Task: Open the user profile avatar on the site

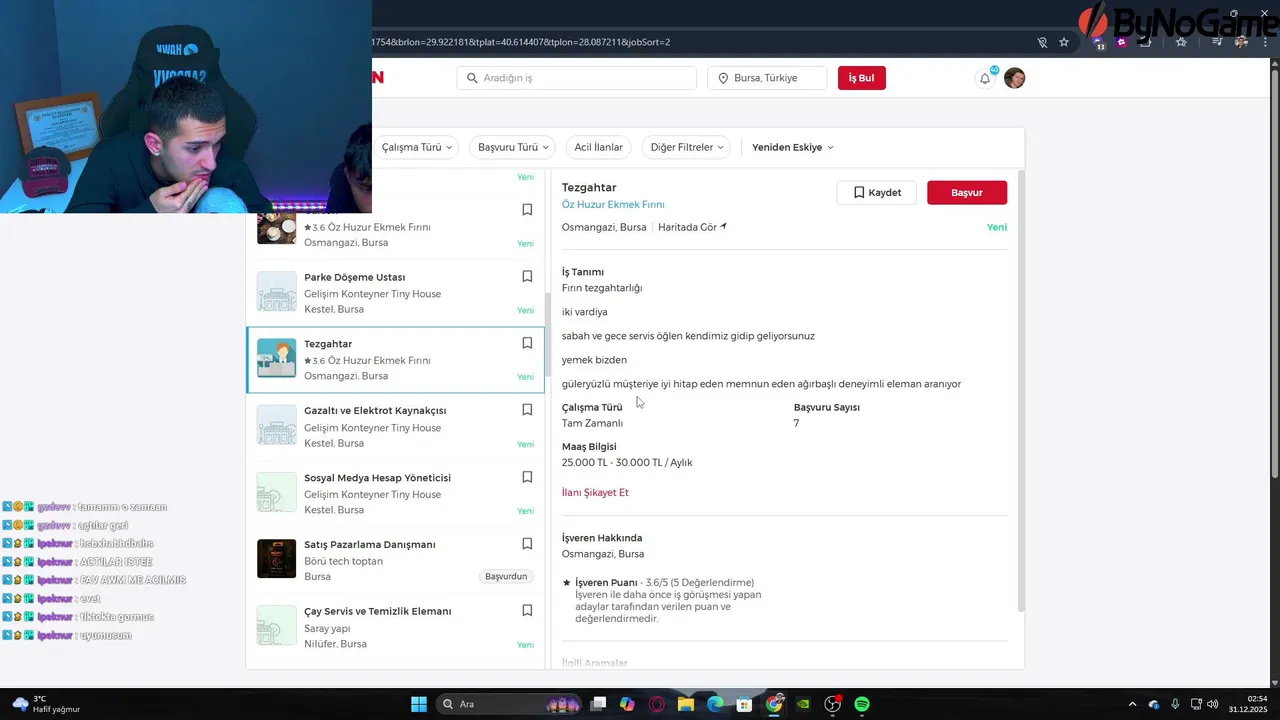Action: click(x=1014, y=78)
